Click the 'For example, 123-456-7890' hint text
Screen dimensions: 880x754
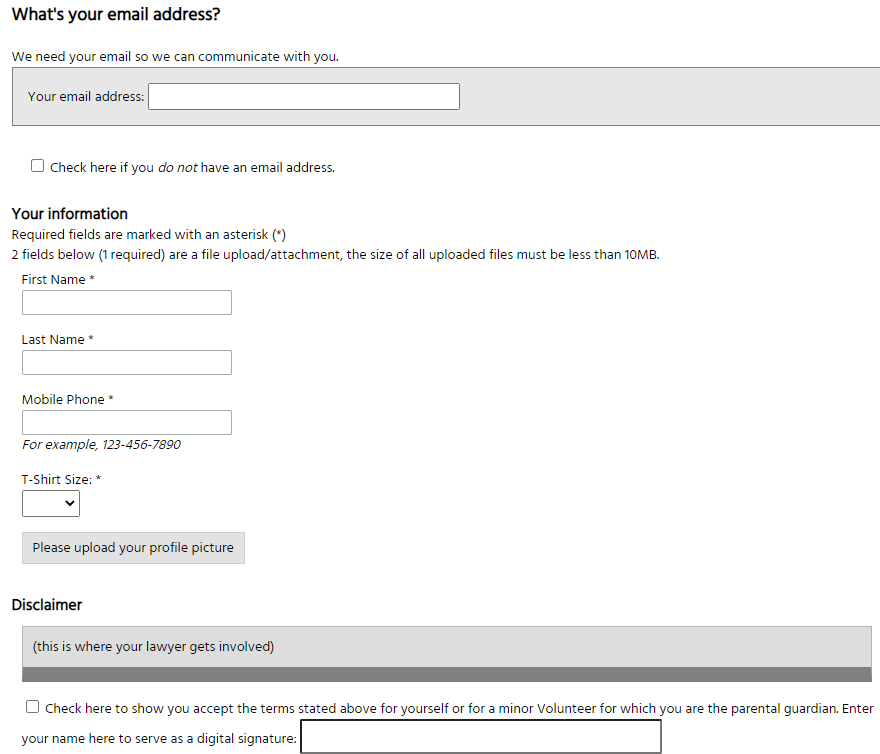101,445
